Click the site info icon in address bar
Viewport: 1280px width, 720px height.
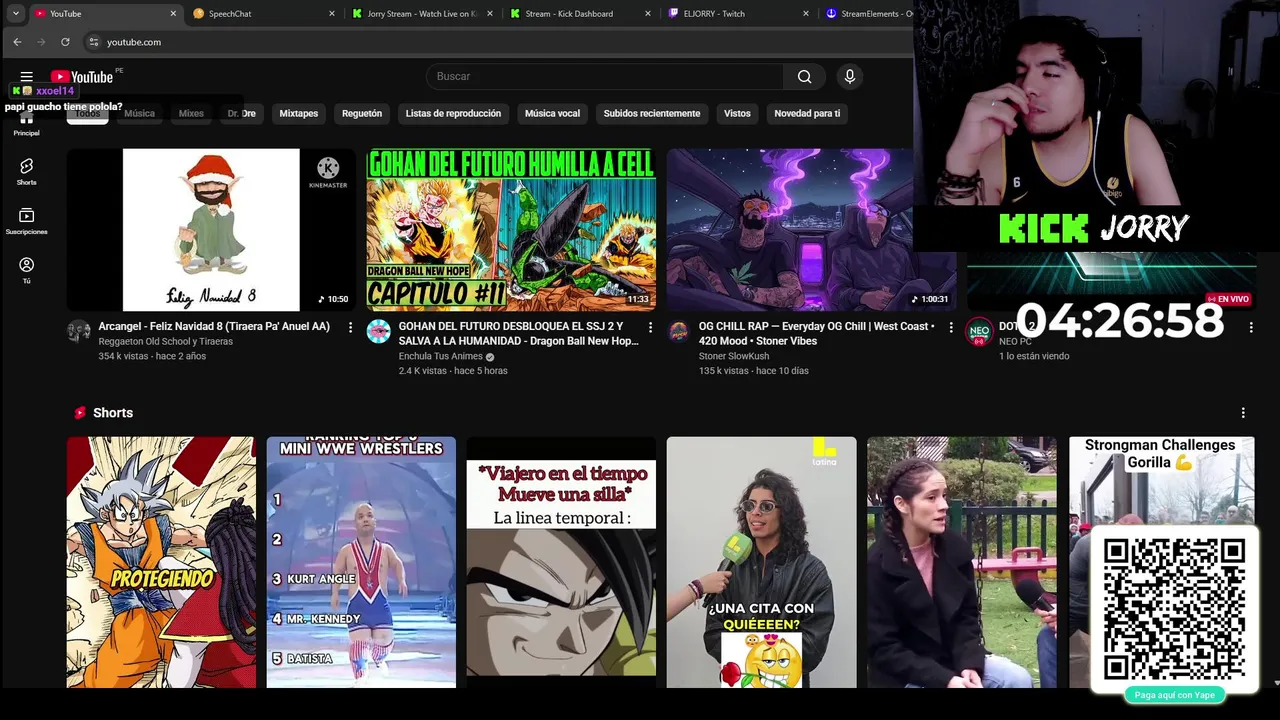coord(94,42)
